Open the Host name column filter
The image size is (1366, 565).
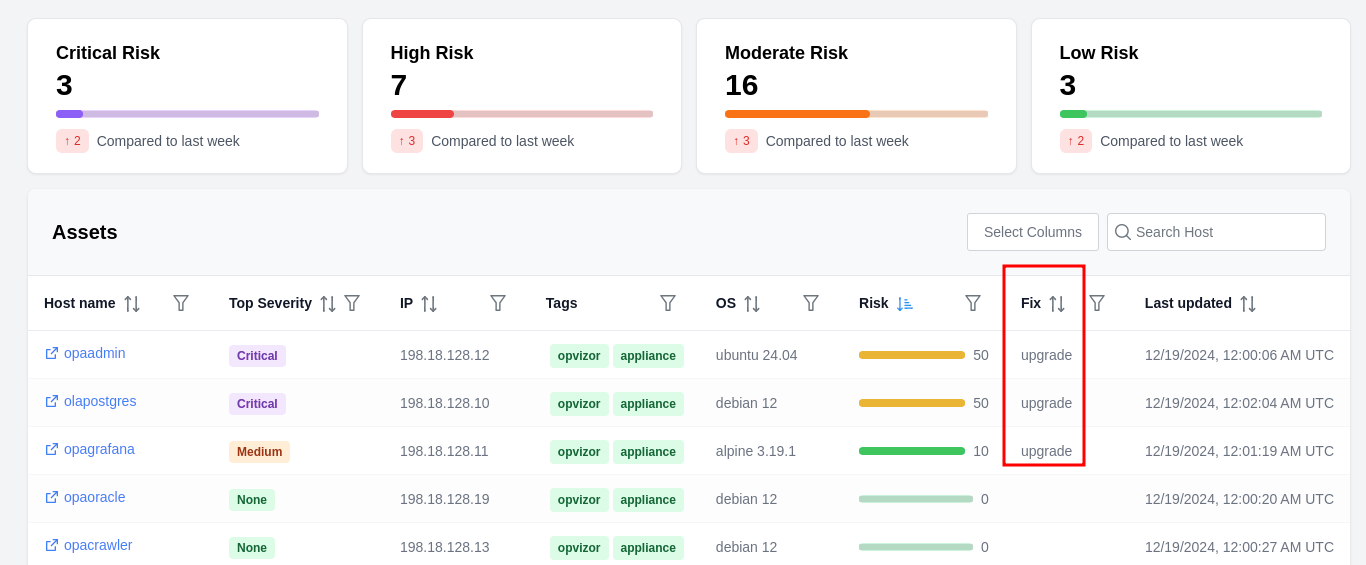pyautogui.click(x=181, y=303)
